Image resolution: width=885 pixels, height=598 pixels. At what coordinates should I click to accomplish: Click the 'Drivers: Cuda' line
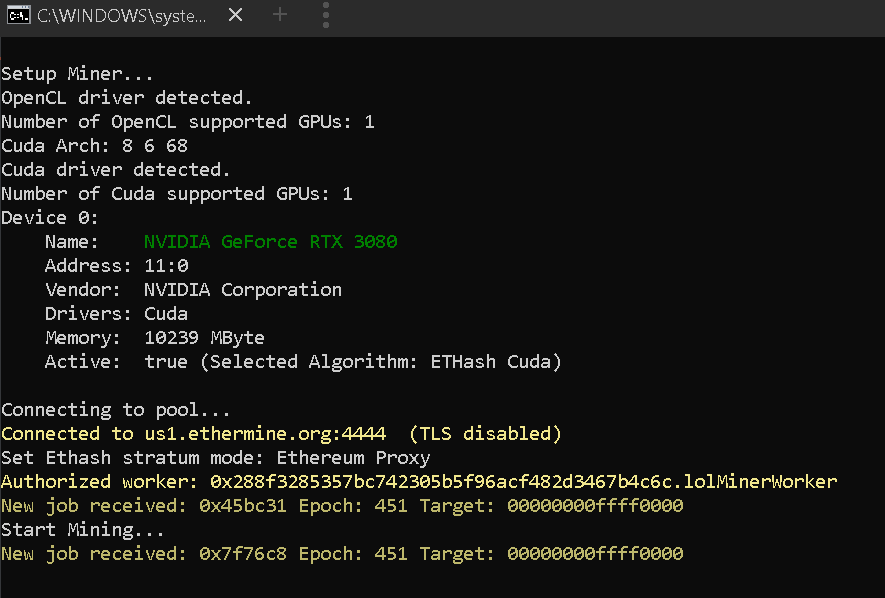(116, 314)
